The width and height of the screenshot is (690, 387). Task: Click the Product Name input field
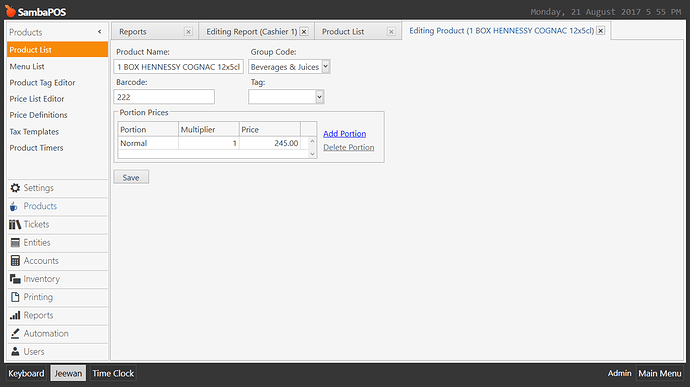coord(178,66)
